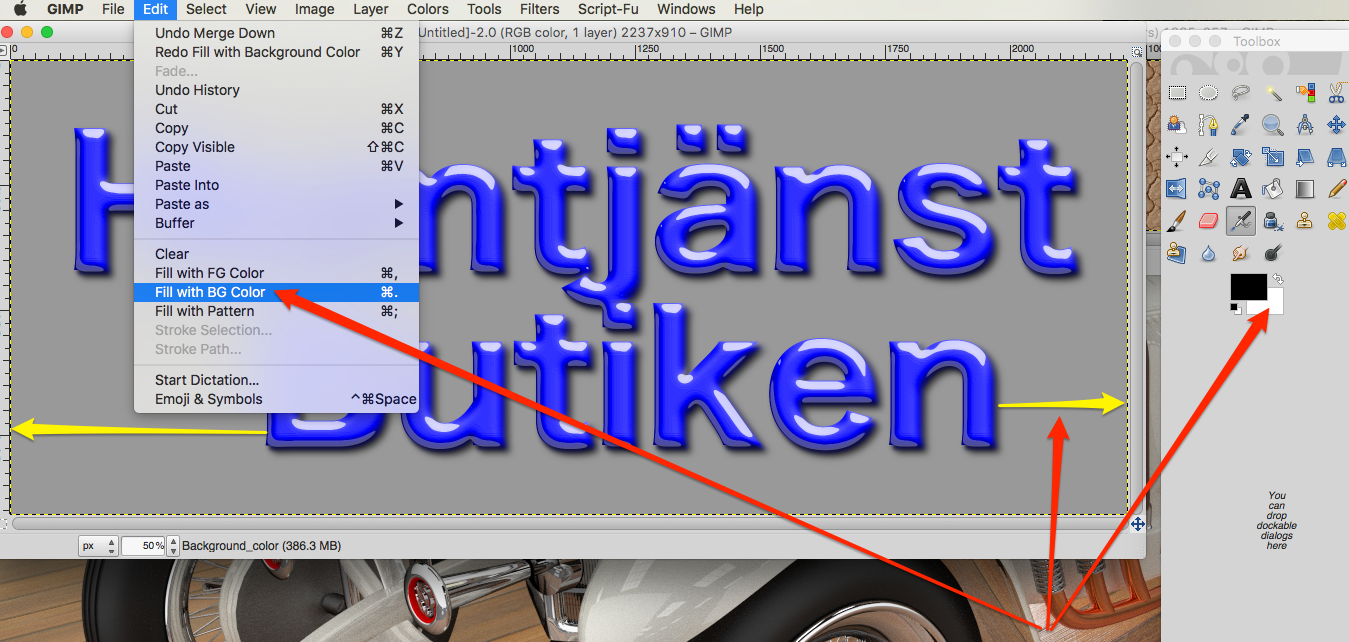Select the Paintbrush tool
The image size is (1349, 642).
[1177, 220]
